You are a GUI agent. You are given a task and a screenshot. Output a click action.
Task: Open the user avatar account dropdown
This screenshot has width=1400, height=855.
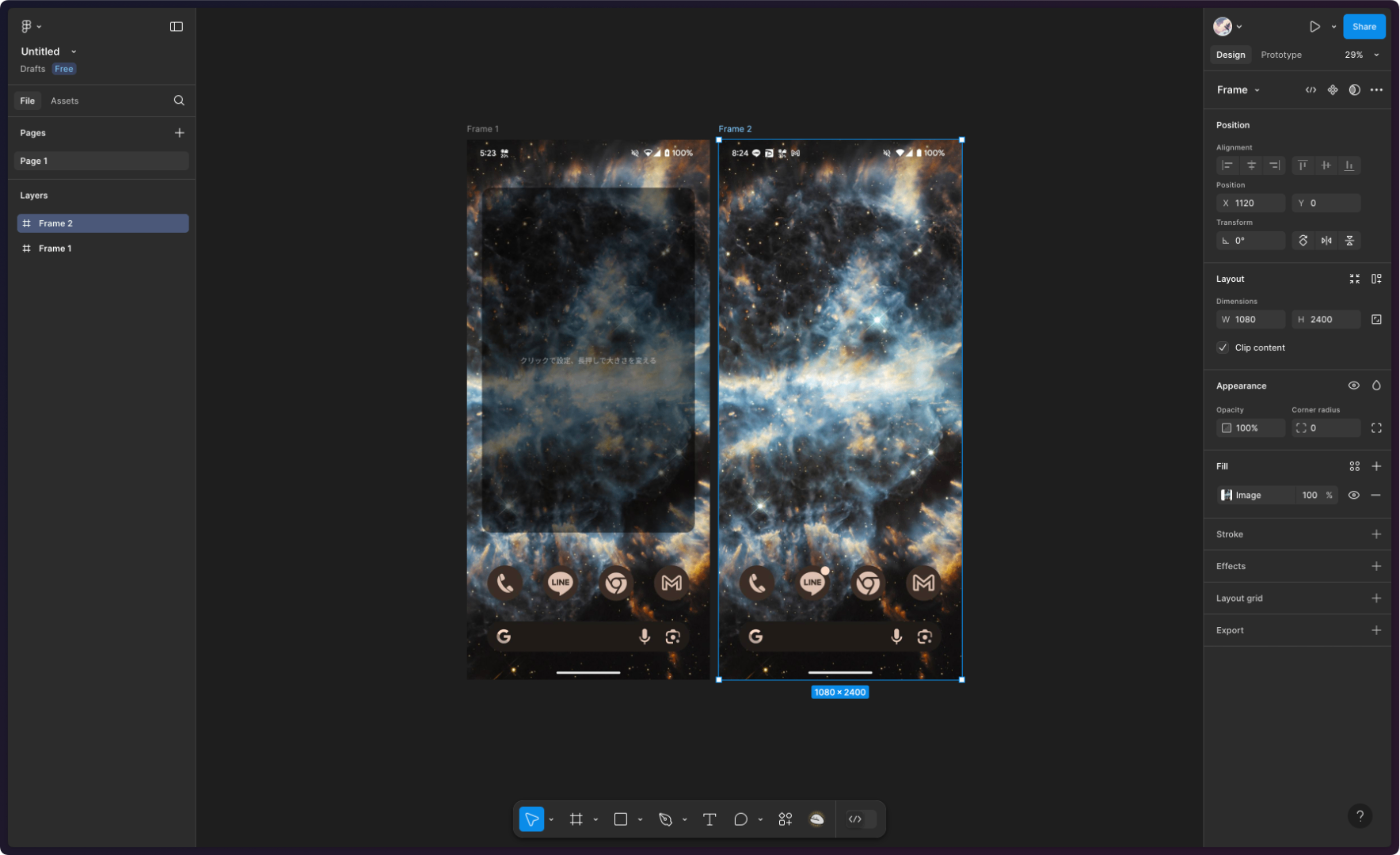click(1228, 27)
